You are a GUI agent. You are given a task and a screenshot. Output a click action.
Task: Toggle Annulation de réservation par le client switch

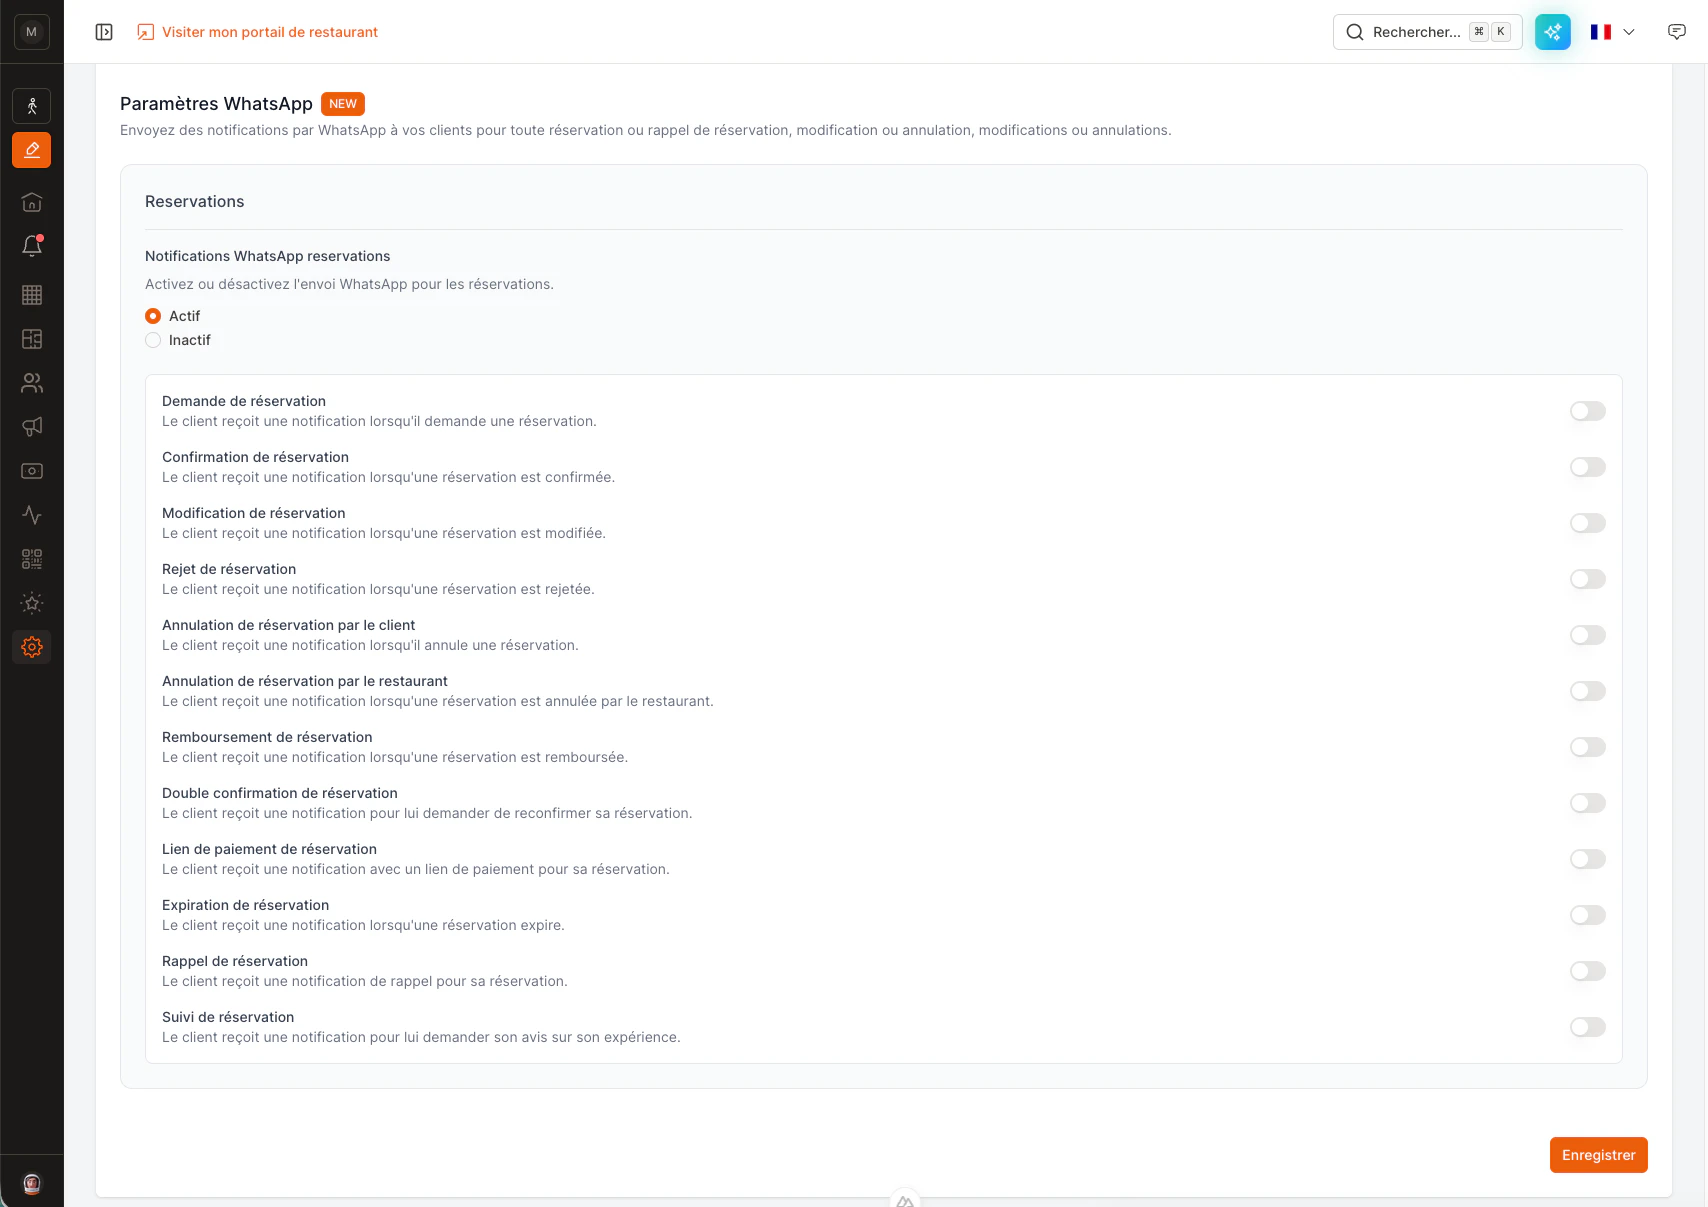[x=1588, y=635]
